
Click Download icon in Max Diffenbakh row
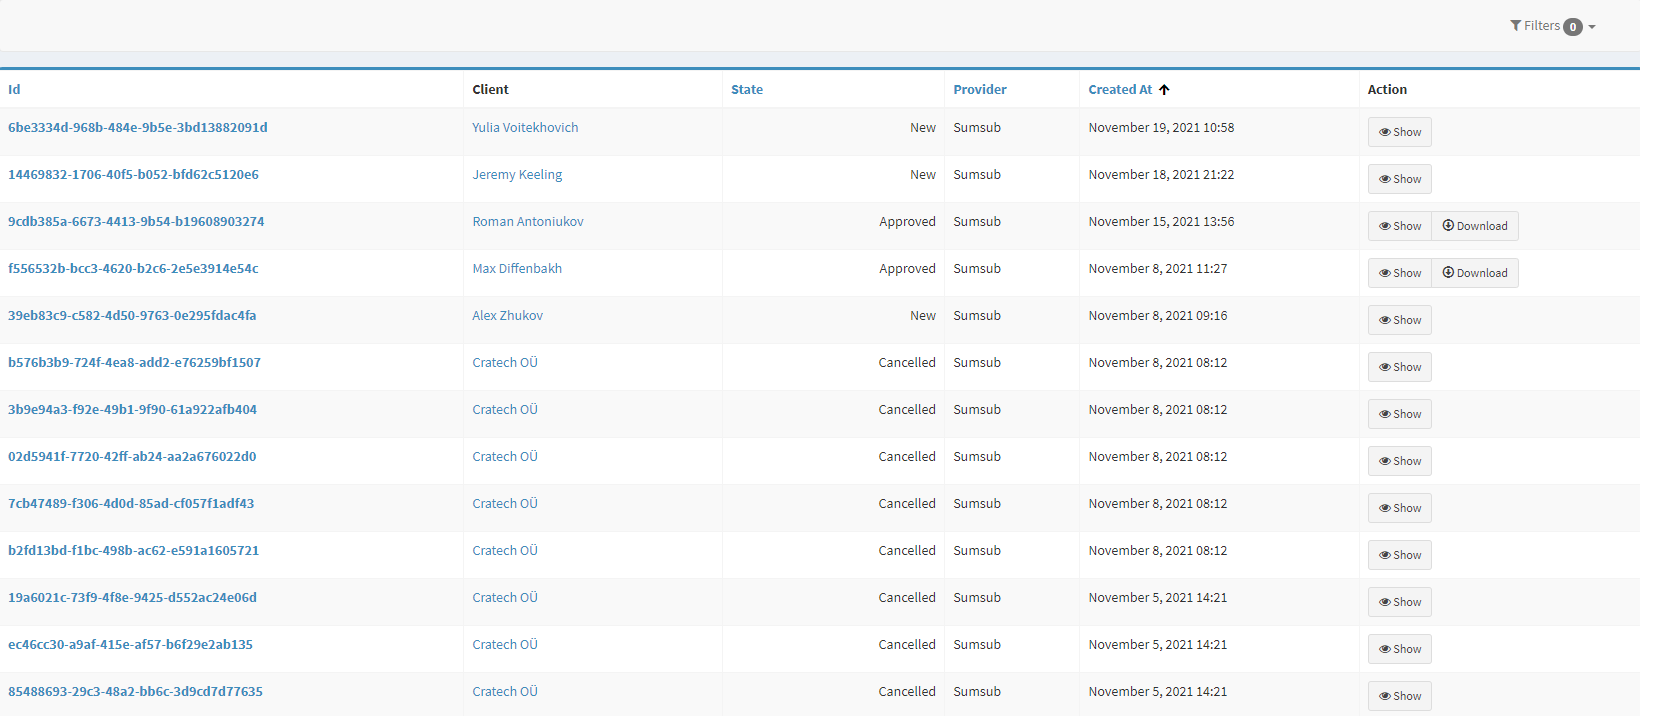[1448, 273]
